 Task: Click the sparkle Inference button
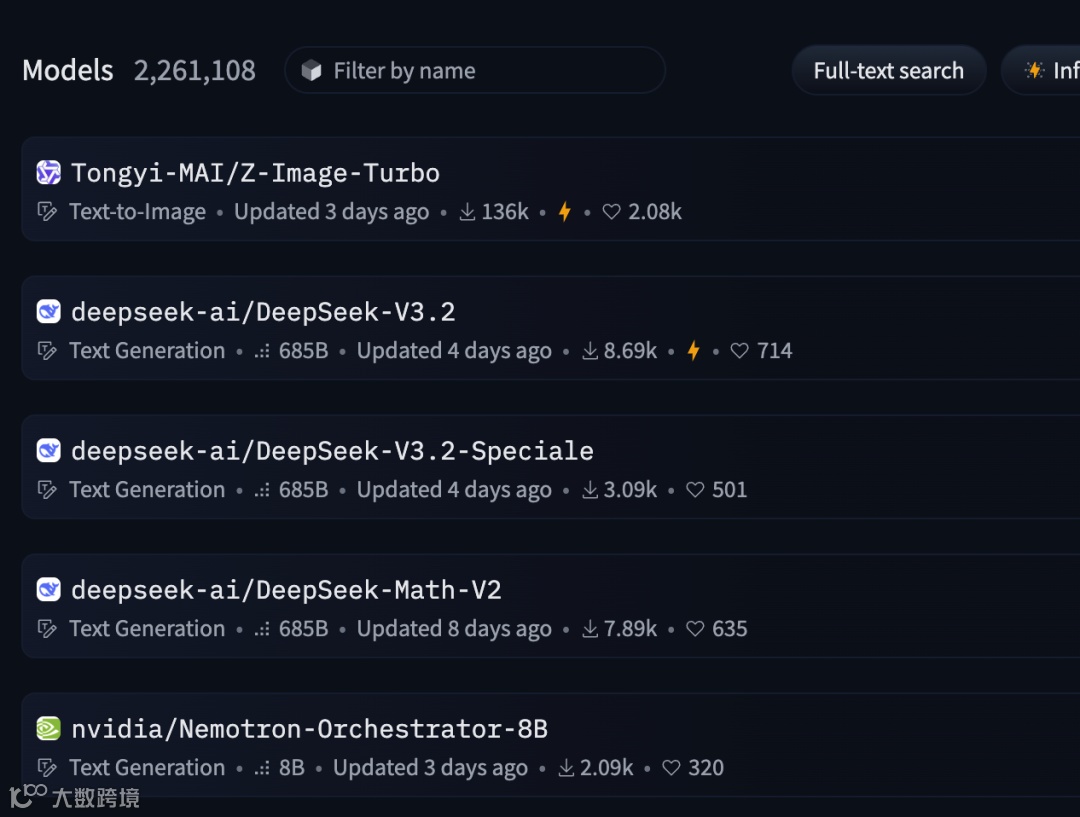[1045, 71]
